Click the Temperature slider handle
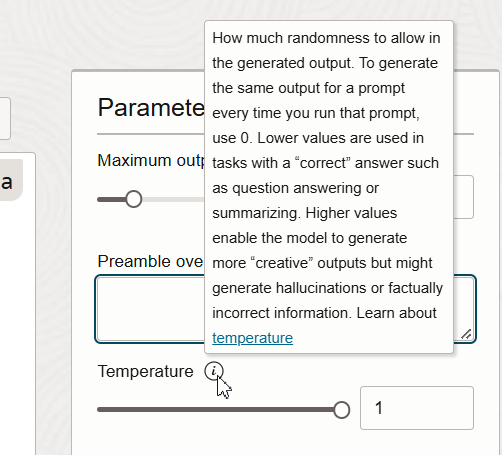Viewport: 502px width, 455px height. tap(341, 410)
